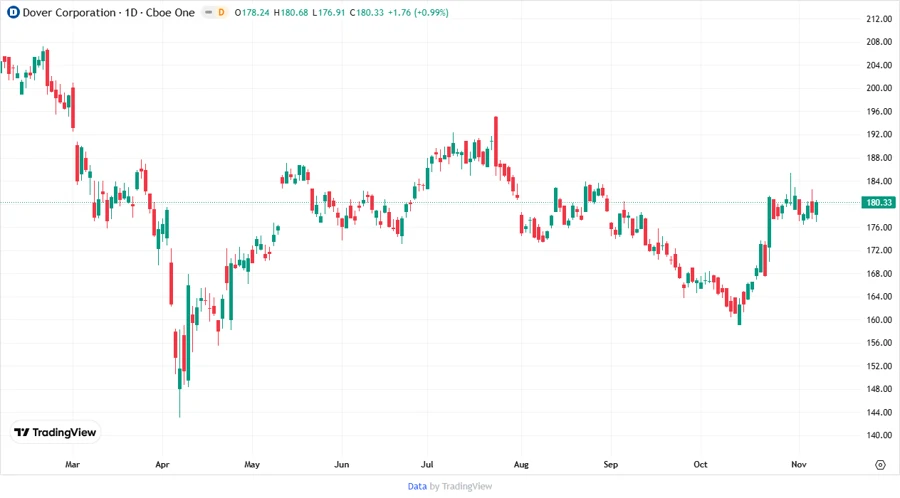Click the 204.00 price axis label
This screenshot has height=498, width=900.
[879, 65]
